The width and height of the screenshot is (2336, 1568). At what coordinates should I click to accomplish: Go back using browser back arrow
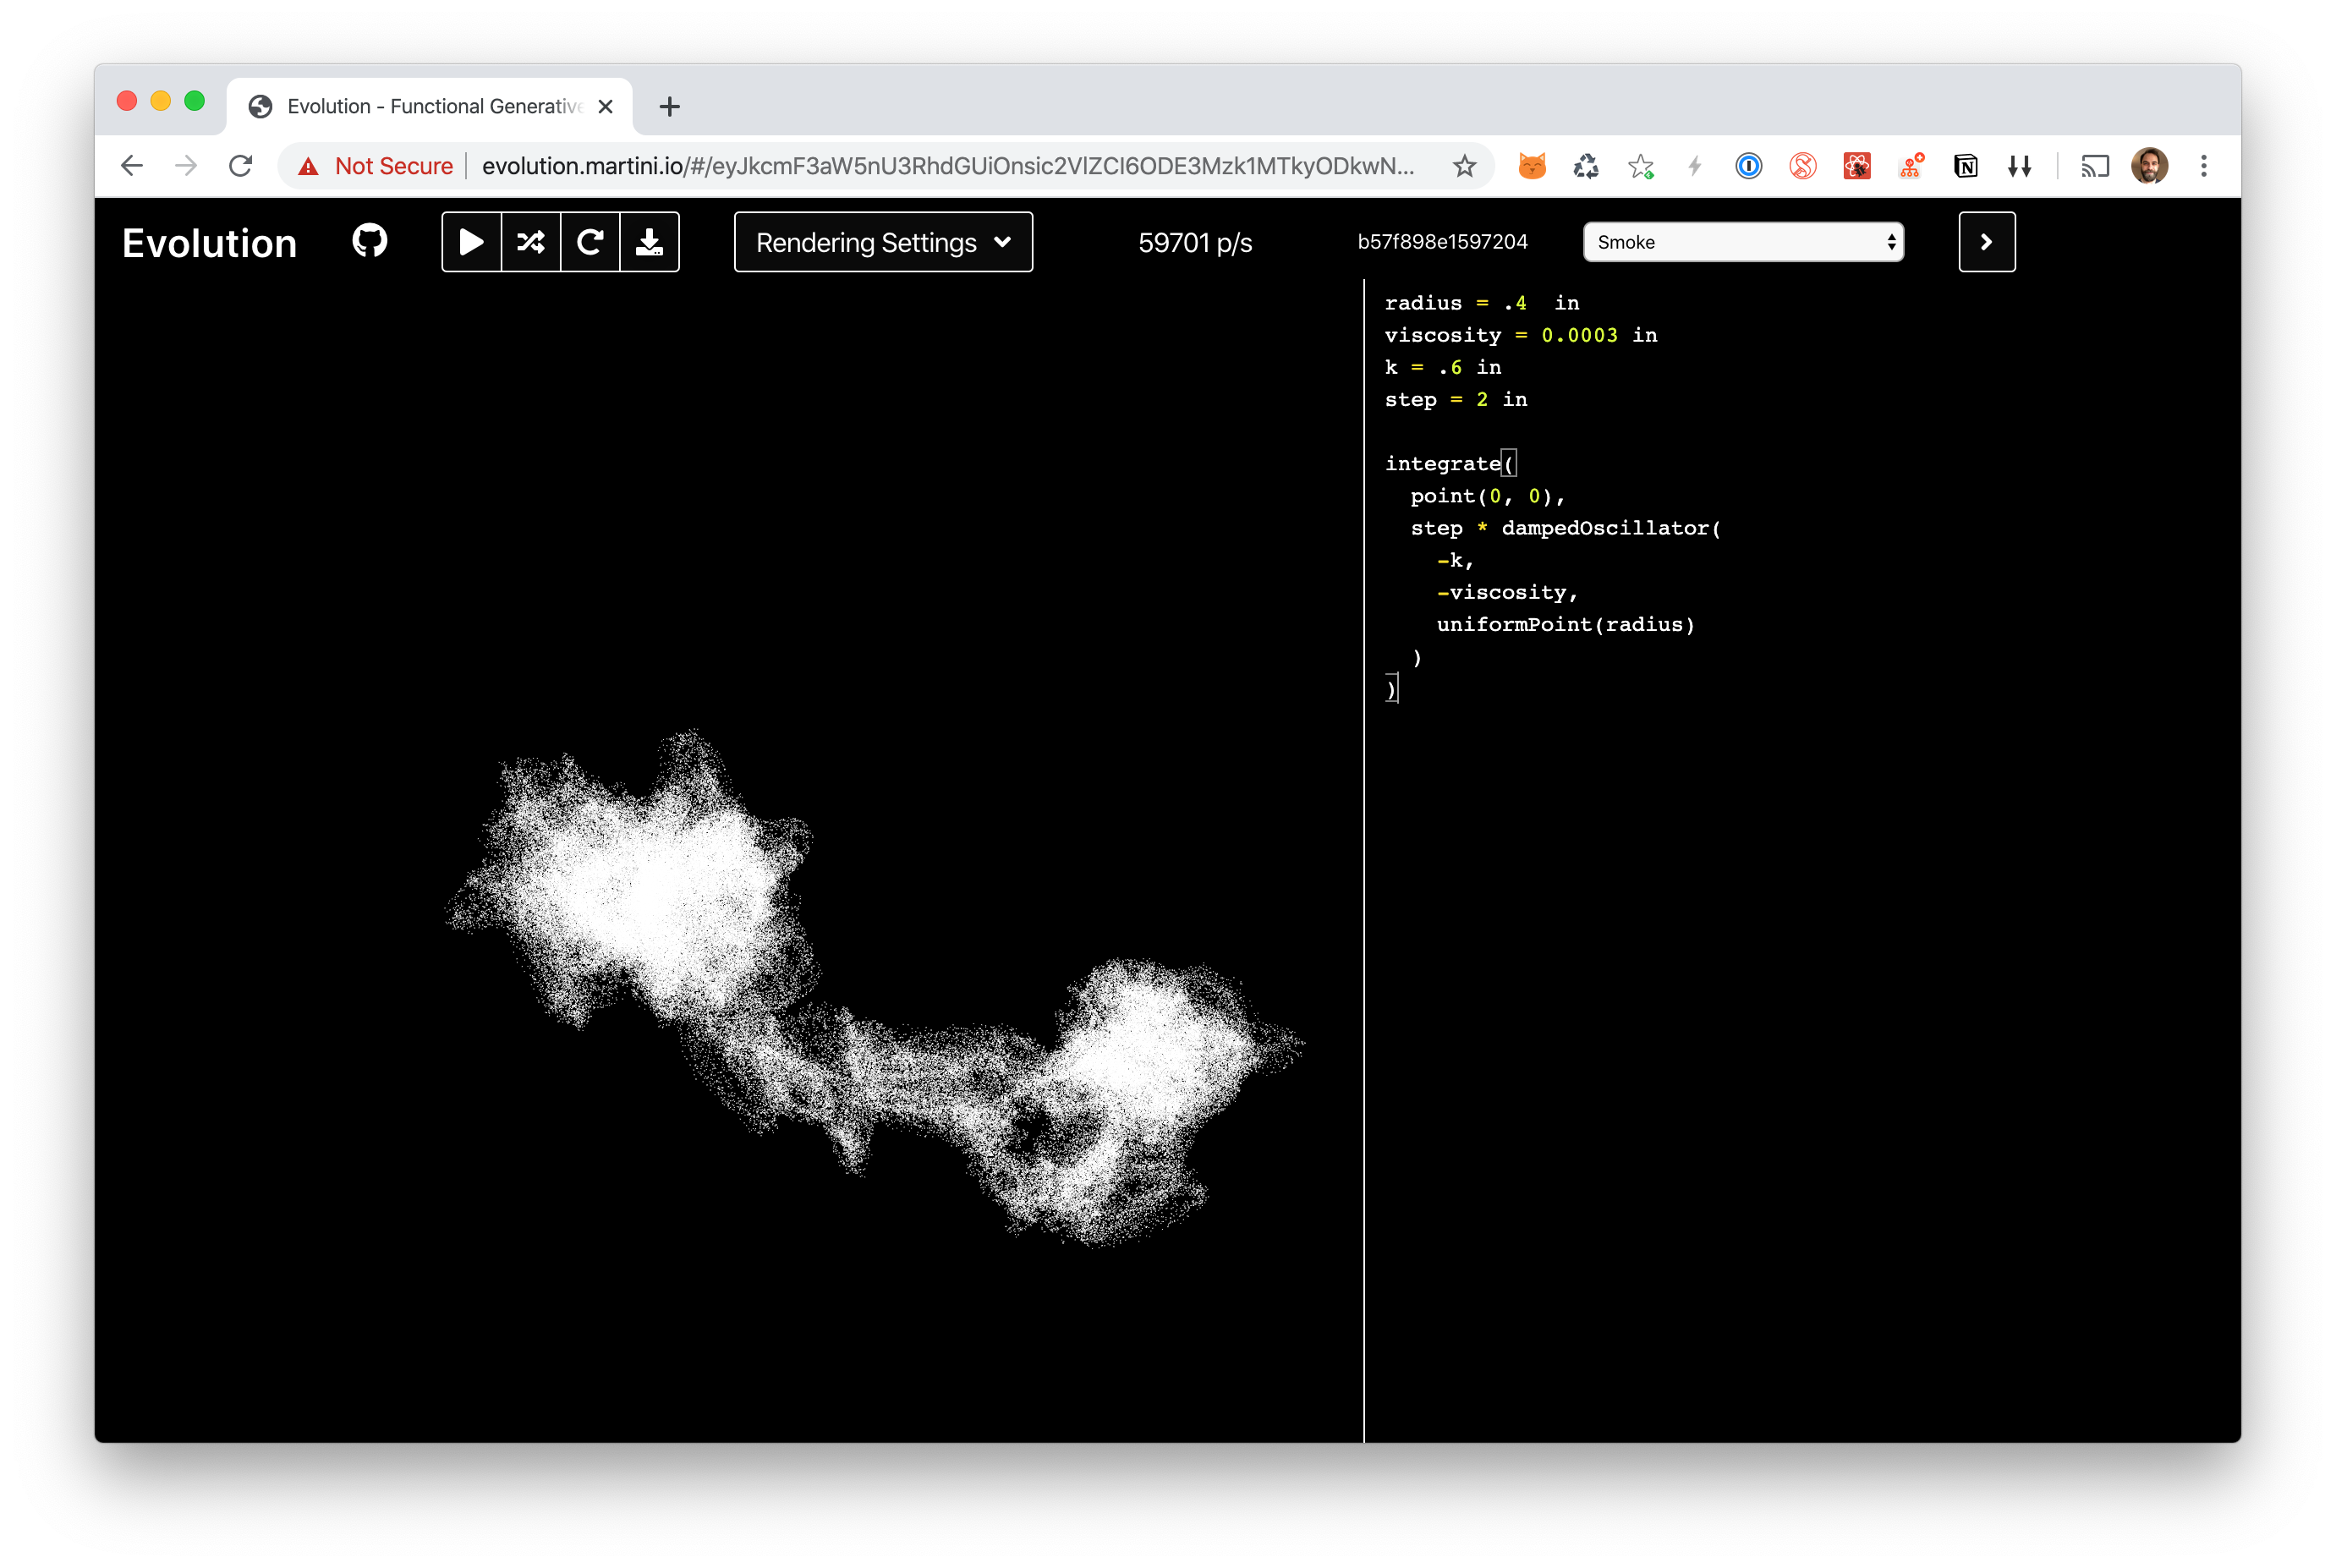(132, 166)
